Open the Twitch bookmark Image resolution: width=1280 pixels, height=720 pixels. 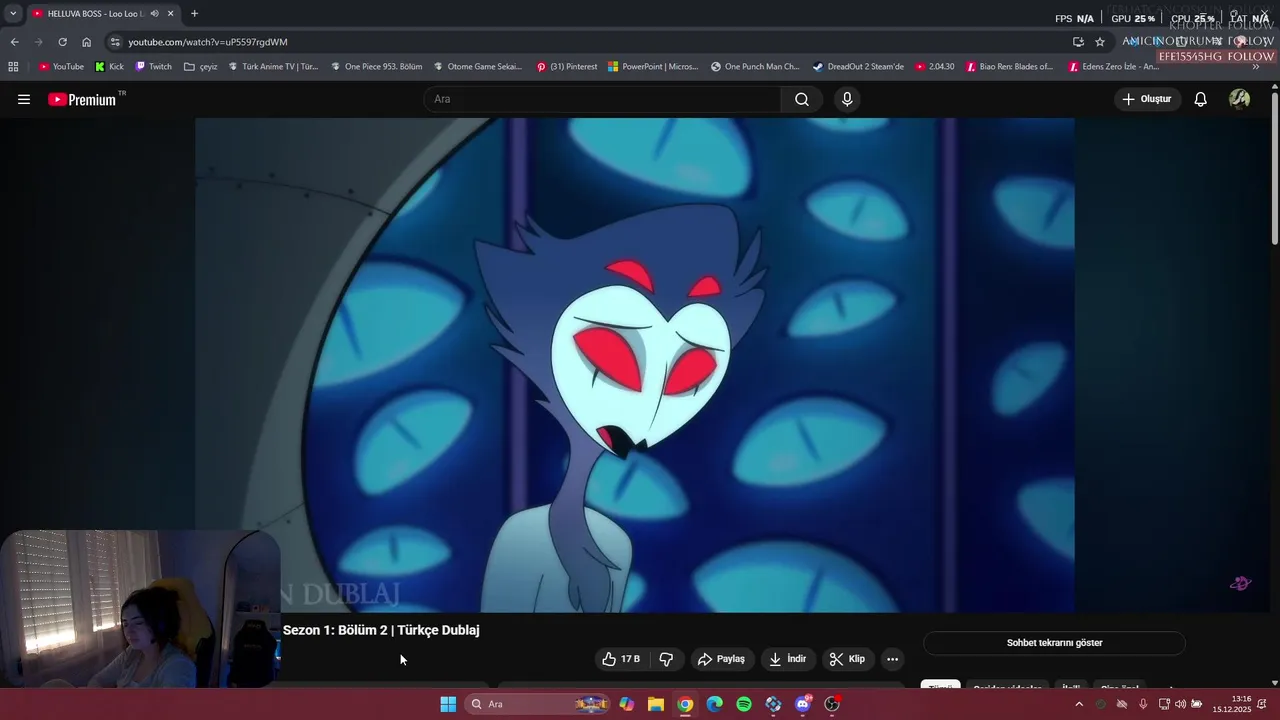tap(154, 67)
